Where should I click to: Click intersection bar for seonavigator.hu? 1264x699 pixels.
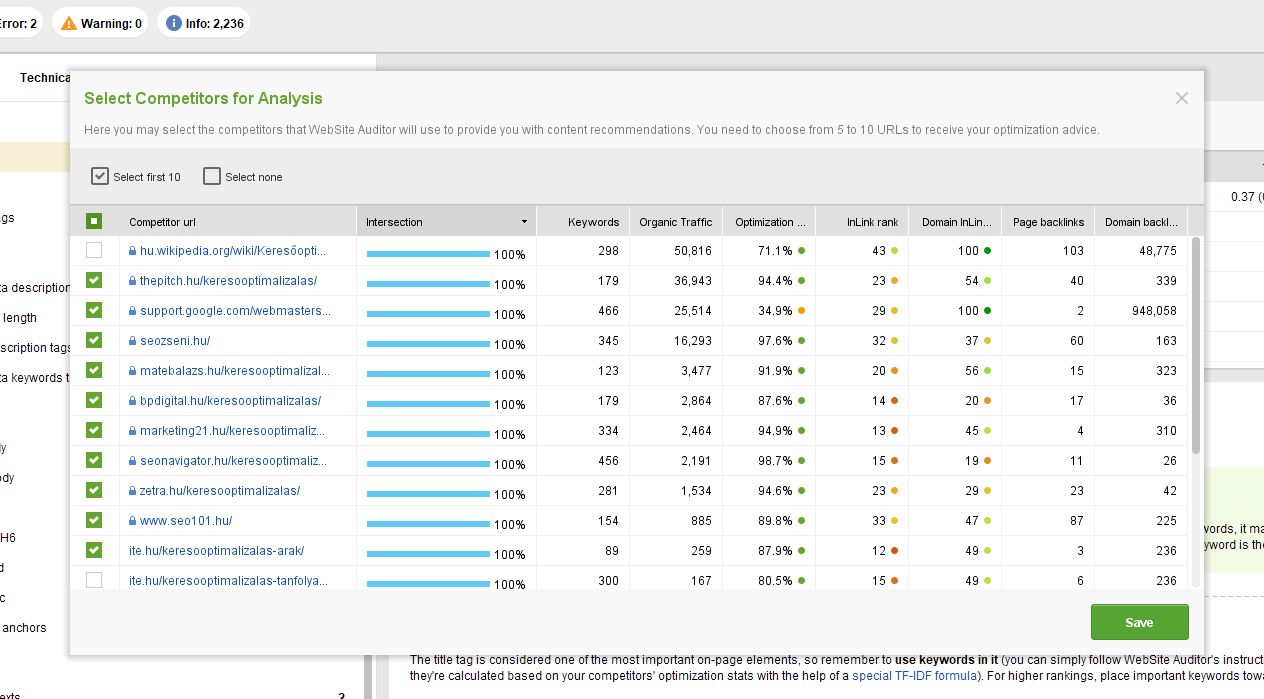coord(428,464)
